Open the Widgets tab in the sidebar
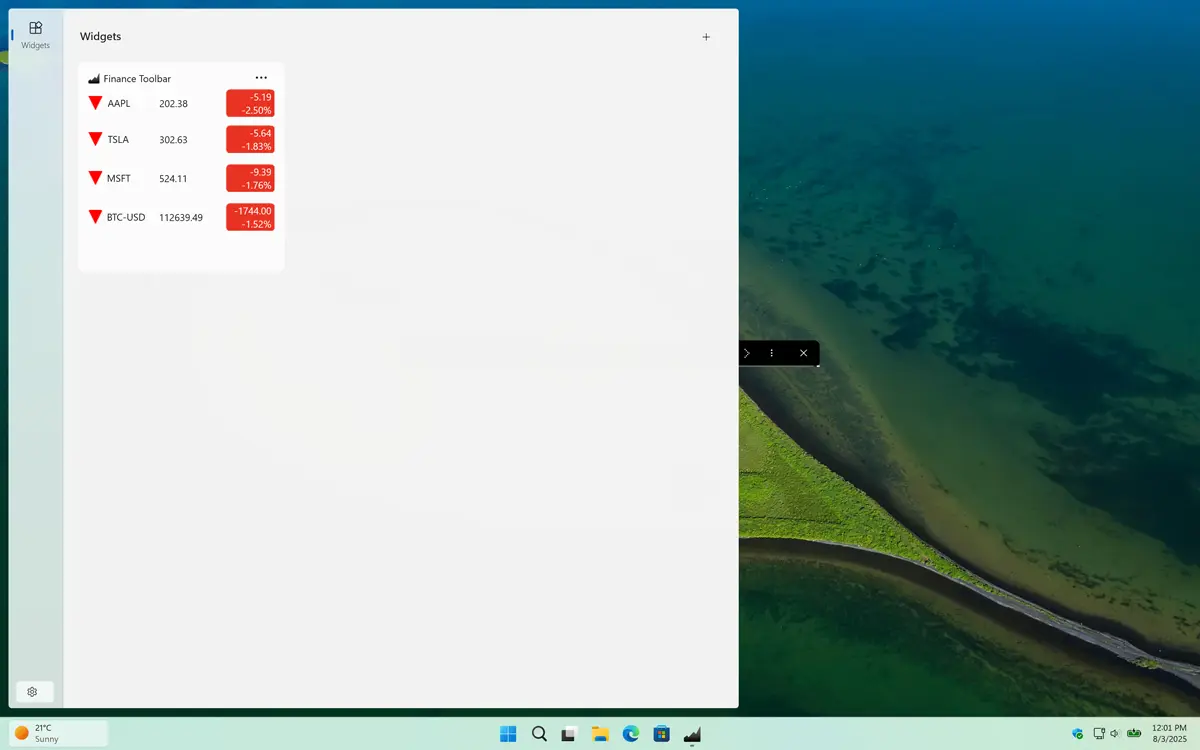Image resolution: width=1200 pixels, height=750 pixels. (x=35, y=35)
